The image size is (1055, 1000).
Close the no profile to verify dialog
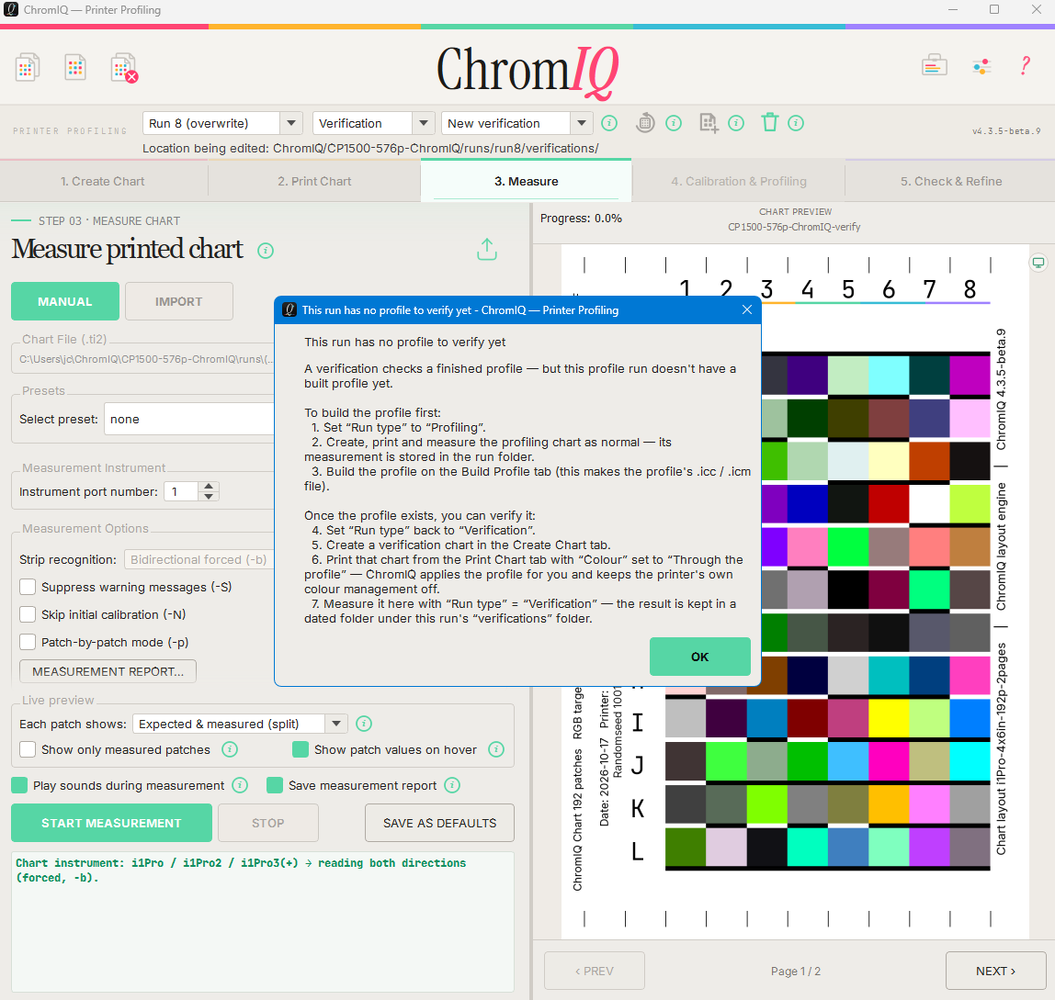[747, 310]
